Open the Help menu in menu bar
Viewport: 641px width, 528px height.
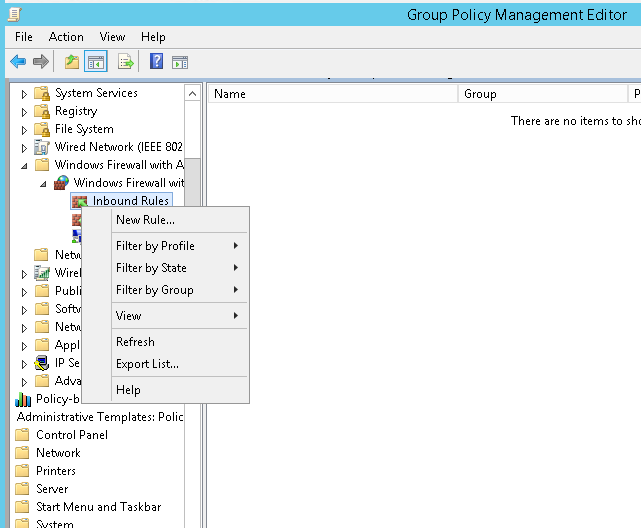pyautogui.click(x=153, y=37)
